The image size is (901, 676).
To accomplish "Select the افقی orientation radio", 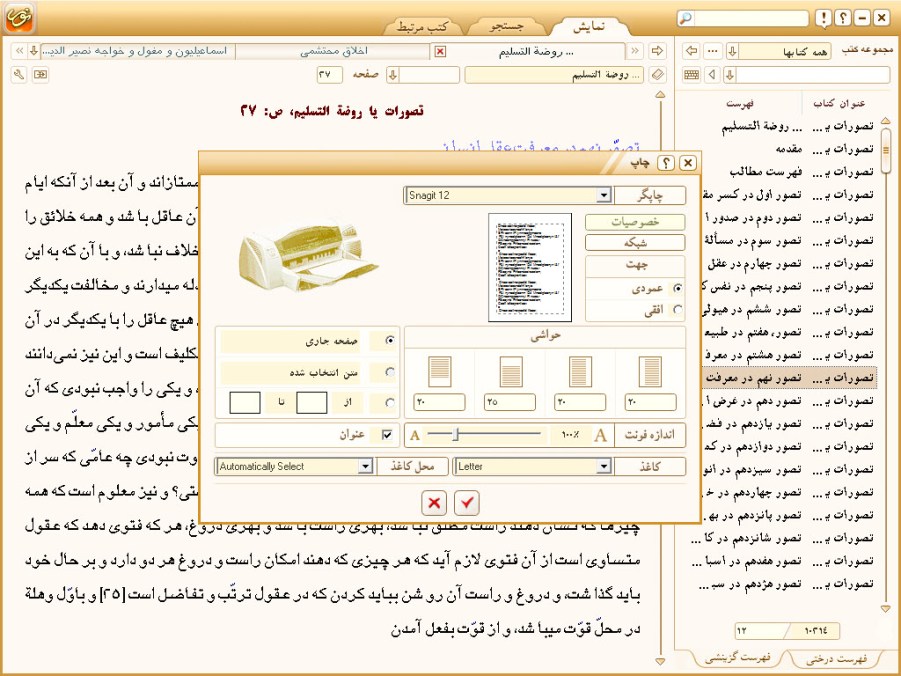I will (x=678, y=310).
